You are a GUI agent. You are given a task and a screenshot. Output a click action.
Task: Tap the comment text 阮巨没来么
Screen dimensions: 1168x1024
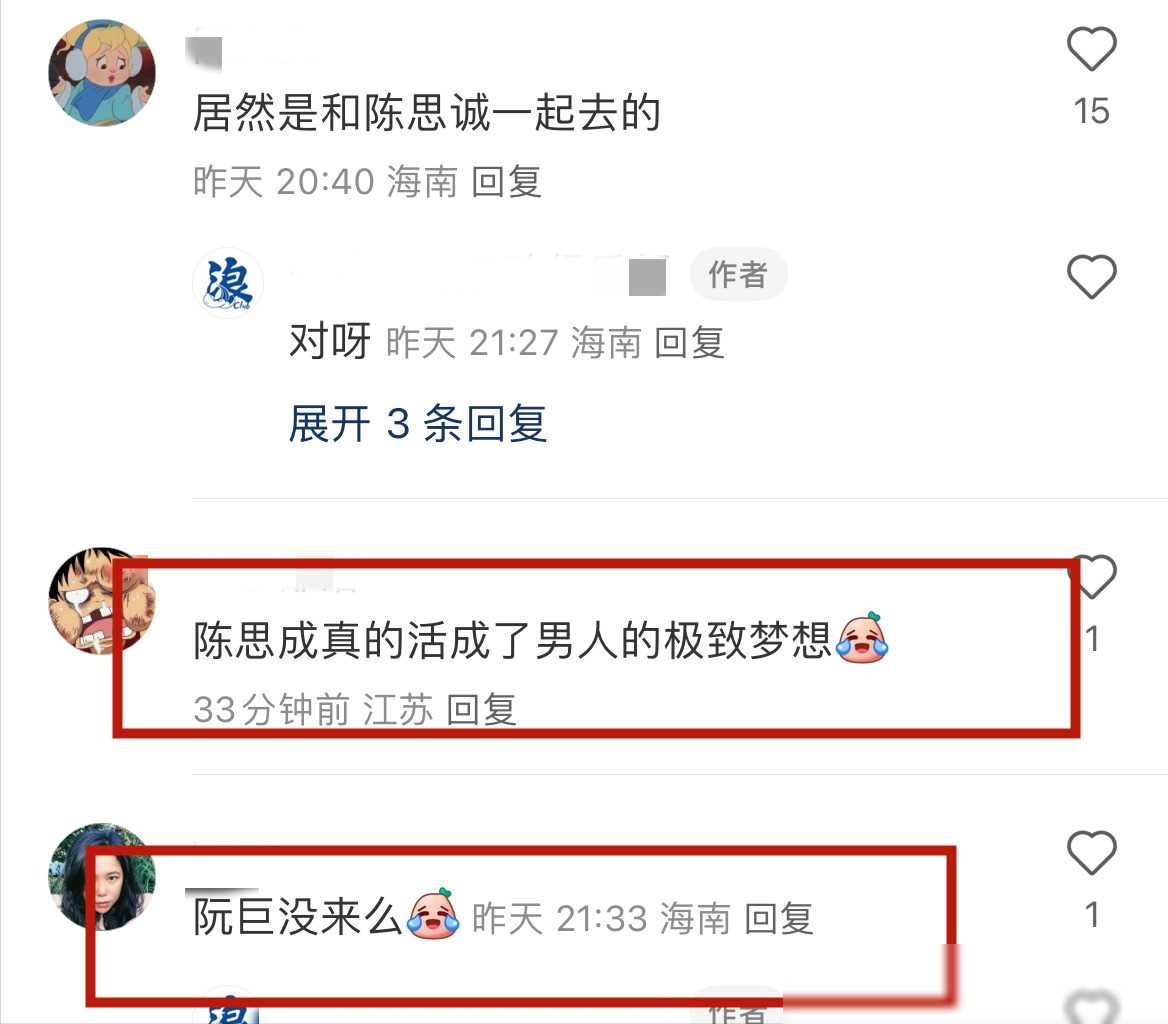[x=298, y=916]
